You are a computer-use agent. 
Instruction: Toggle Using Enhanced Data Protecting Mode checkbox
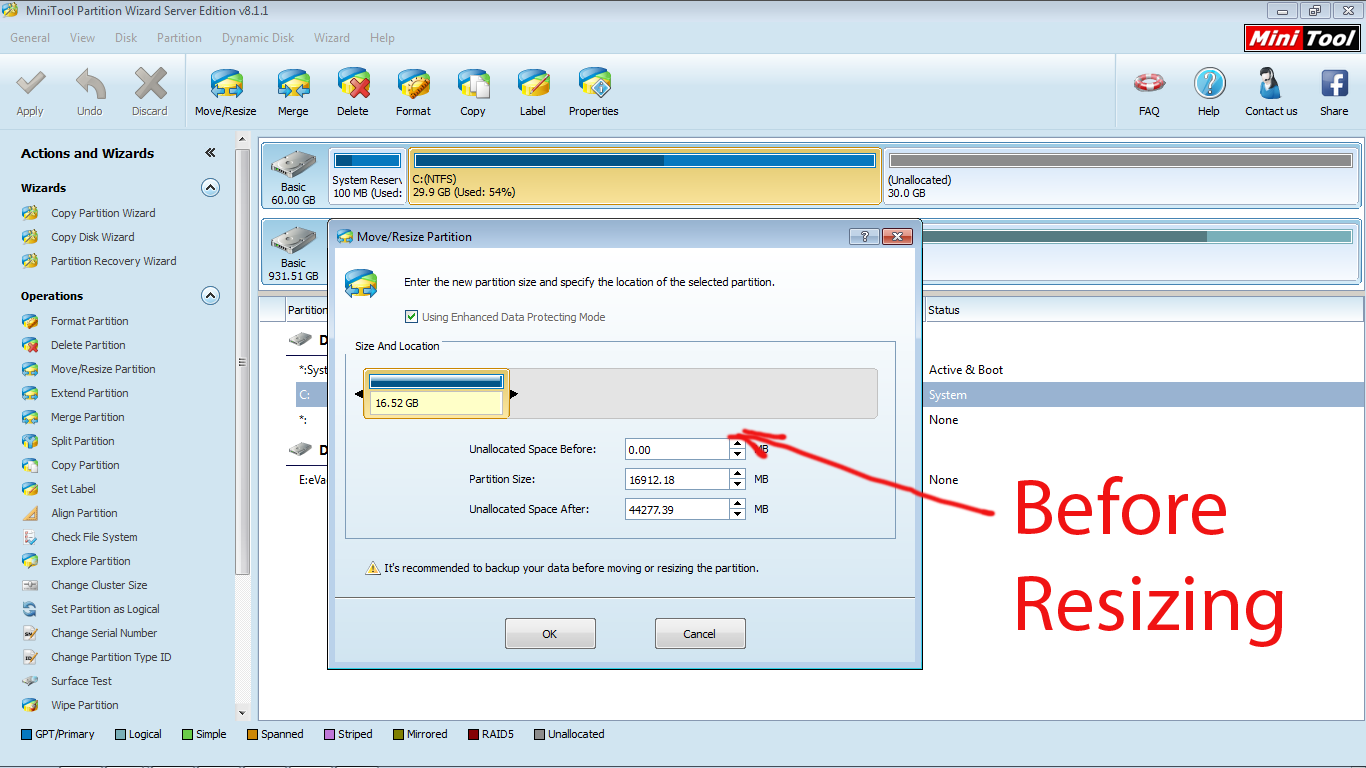coord(411,317)
